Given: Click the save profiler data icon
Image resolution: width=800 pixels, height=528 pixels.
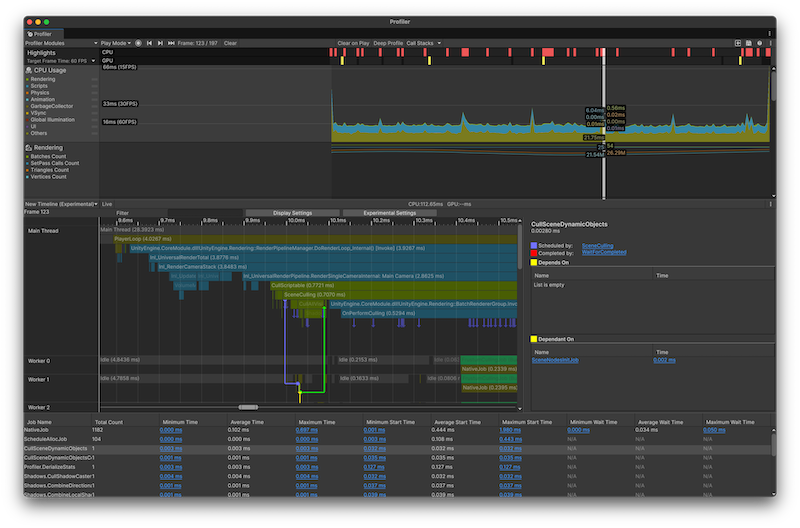Looking at the screenshot, I should coord(748,44).
